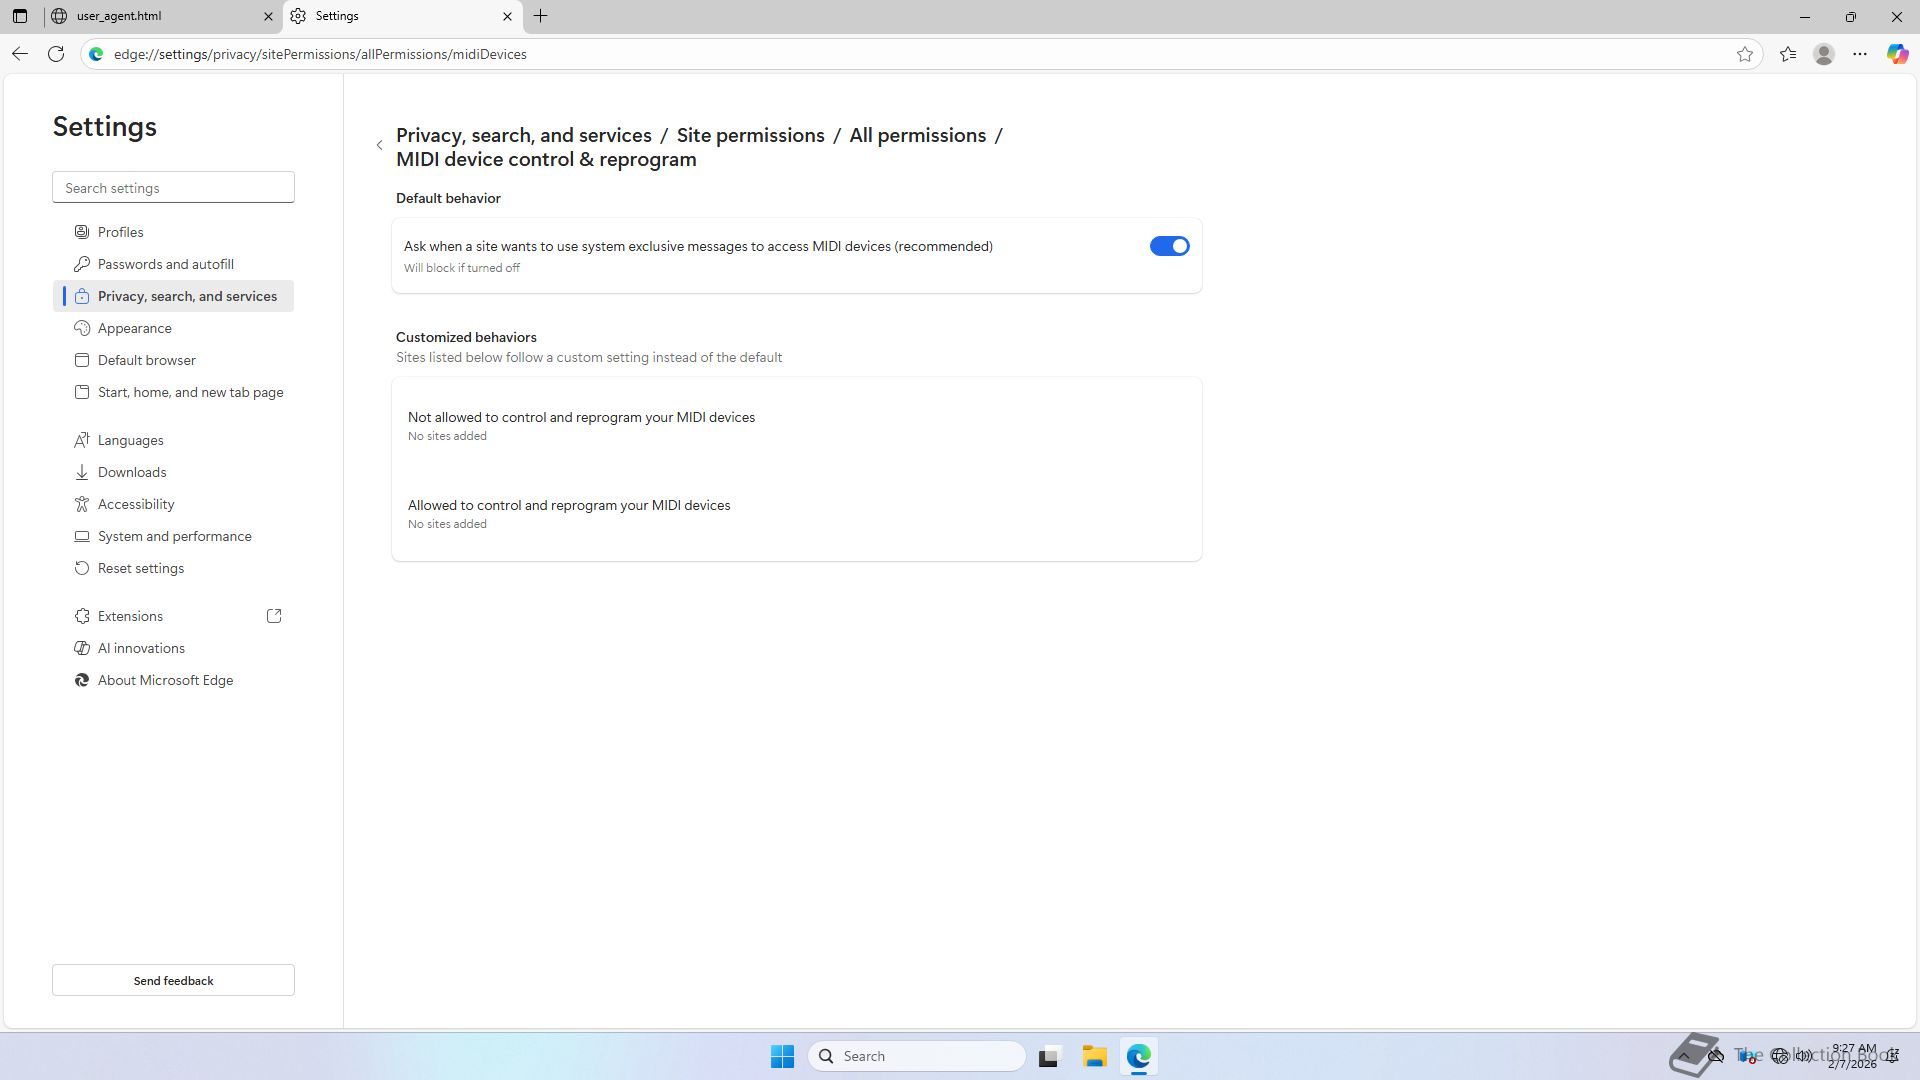Follow the Site permissions breadcrumb link

click(x=750, y=135)
